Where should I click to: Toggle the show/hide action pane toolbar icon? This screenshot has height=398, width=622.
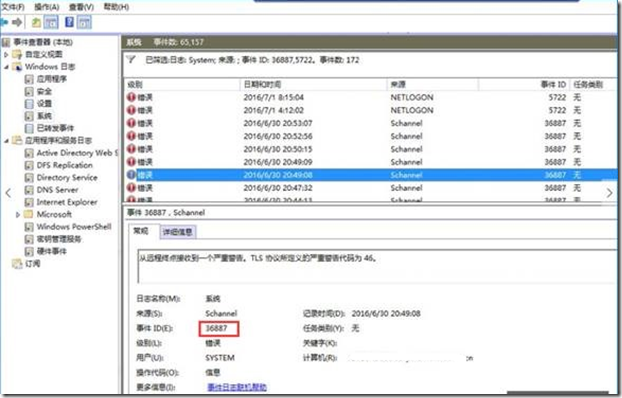click(84, 23)
